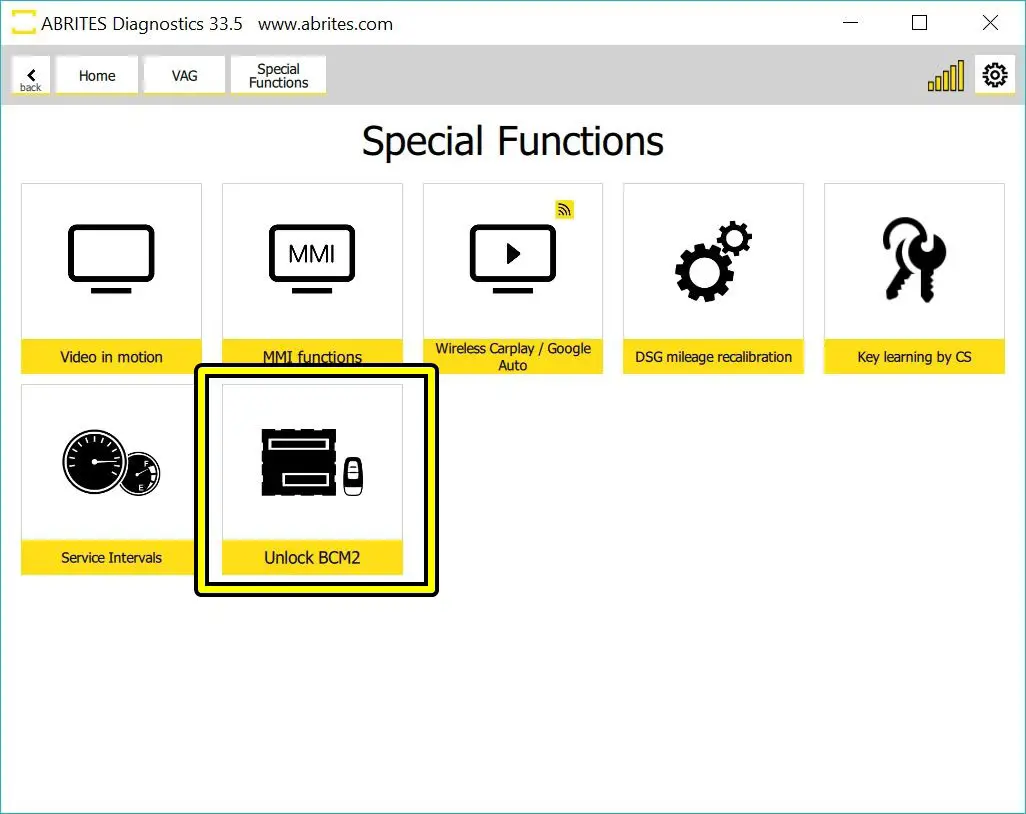Switch to the VAG breadcrumb tab
The width and height of the screenshot is (1026, 814).
(x=185, y=75)
